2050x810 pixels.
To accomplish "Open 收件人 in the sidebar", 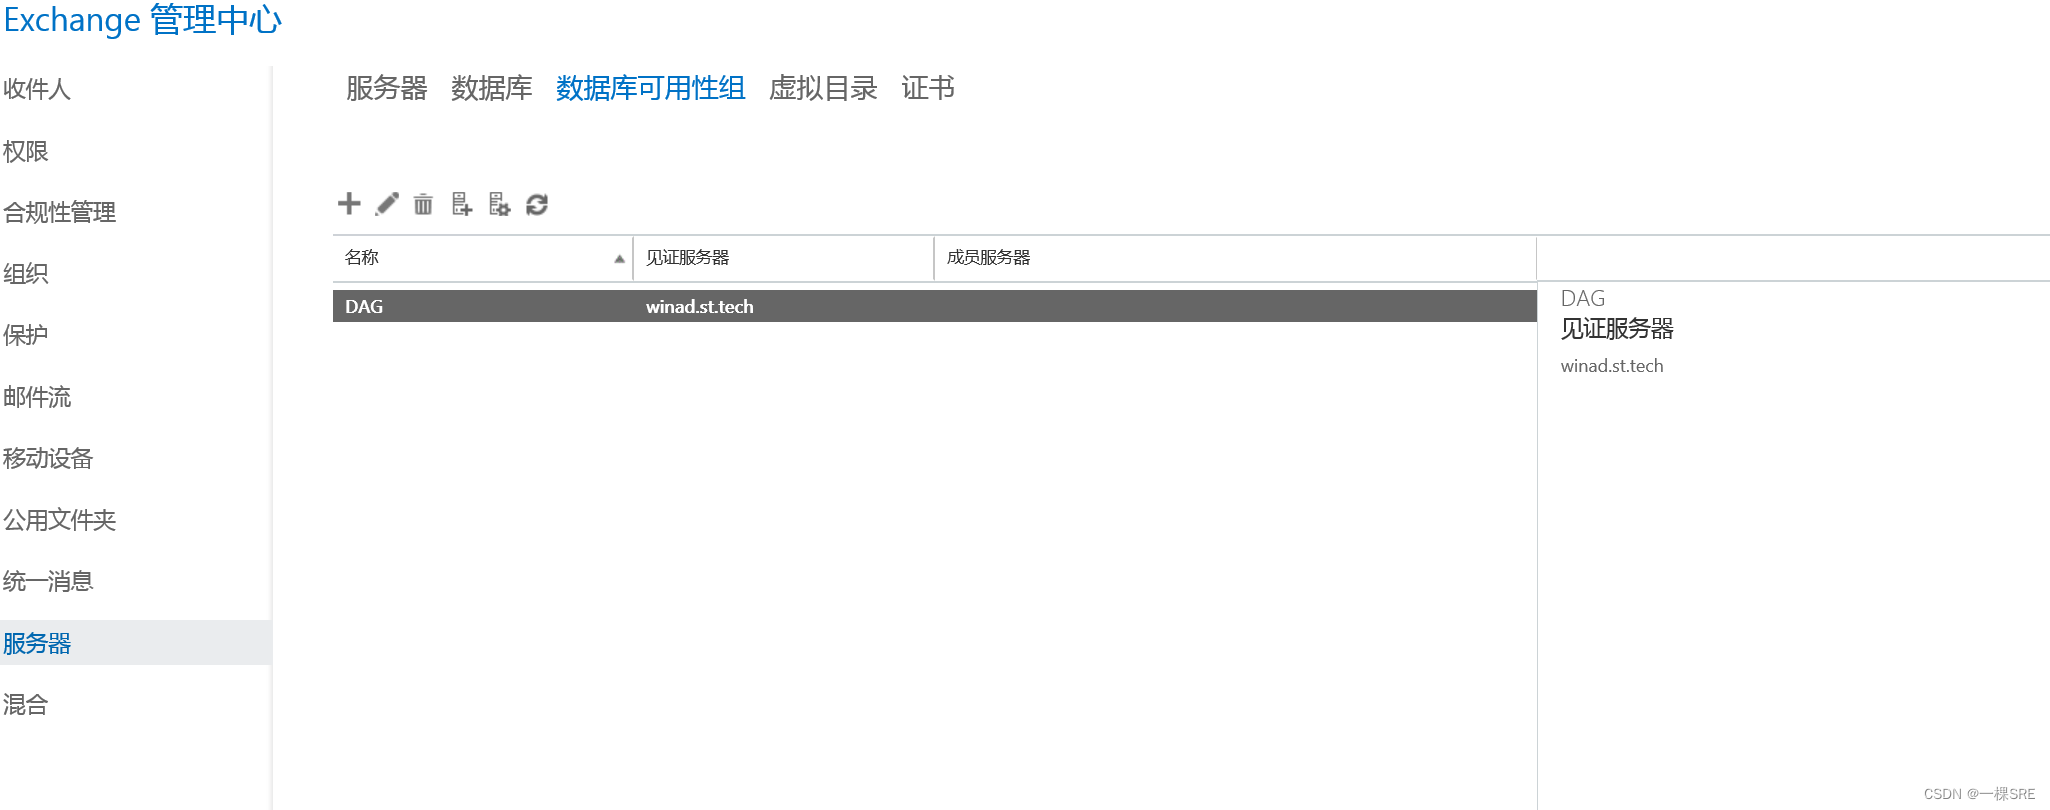I will click(37, 89).
